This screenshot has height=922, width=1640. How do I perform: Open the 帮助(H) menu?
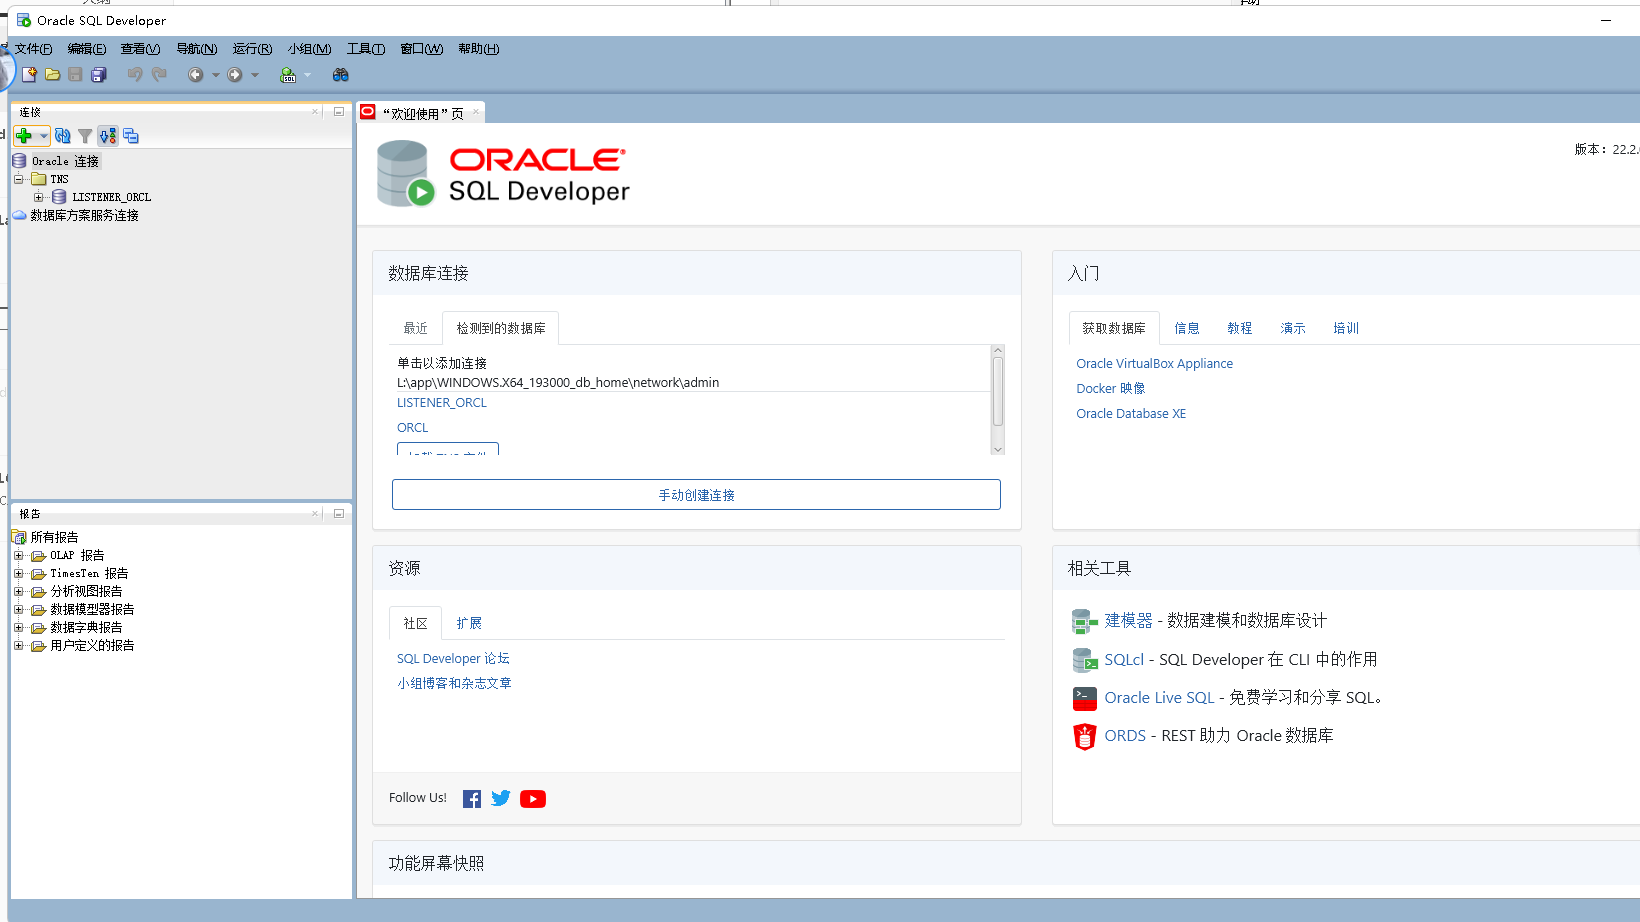478,49
